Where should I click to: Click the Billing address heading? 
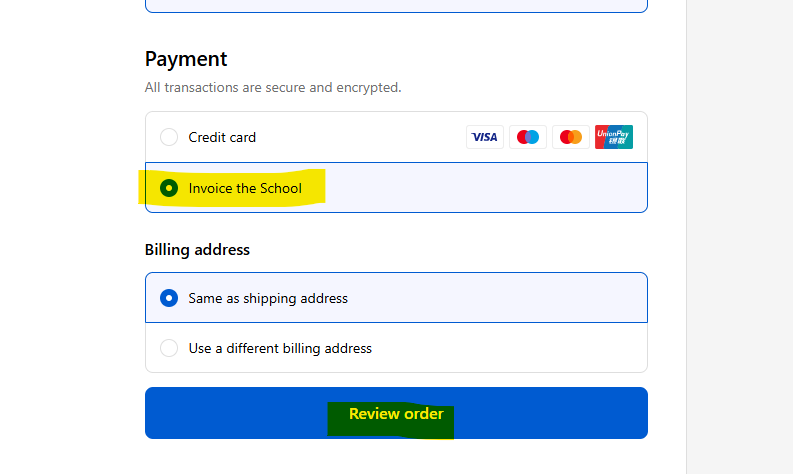click(x=197, y=249)
